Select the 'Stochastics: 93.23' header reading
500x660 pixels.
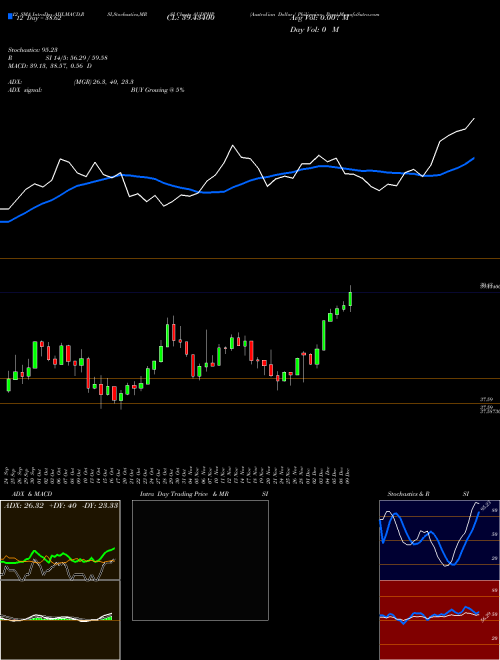32,50
